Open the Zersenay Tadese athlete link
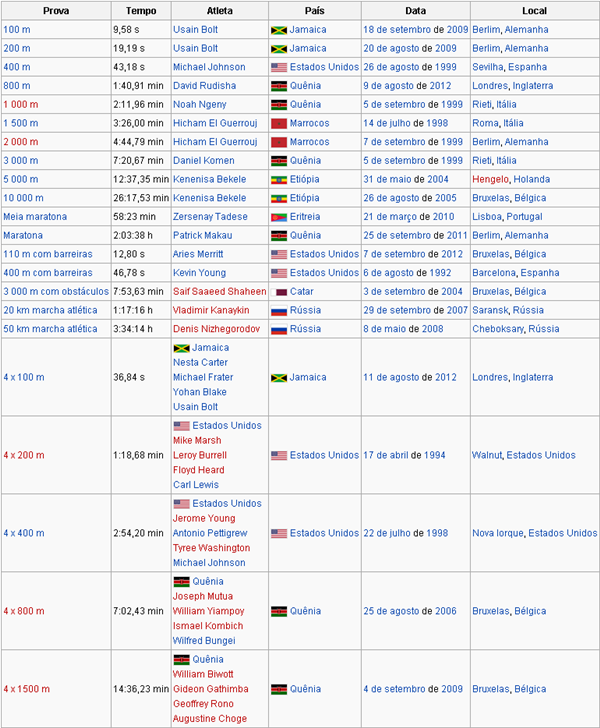 (x=210, y=217)
